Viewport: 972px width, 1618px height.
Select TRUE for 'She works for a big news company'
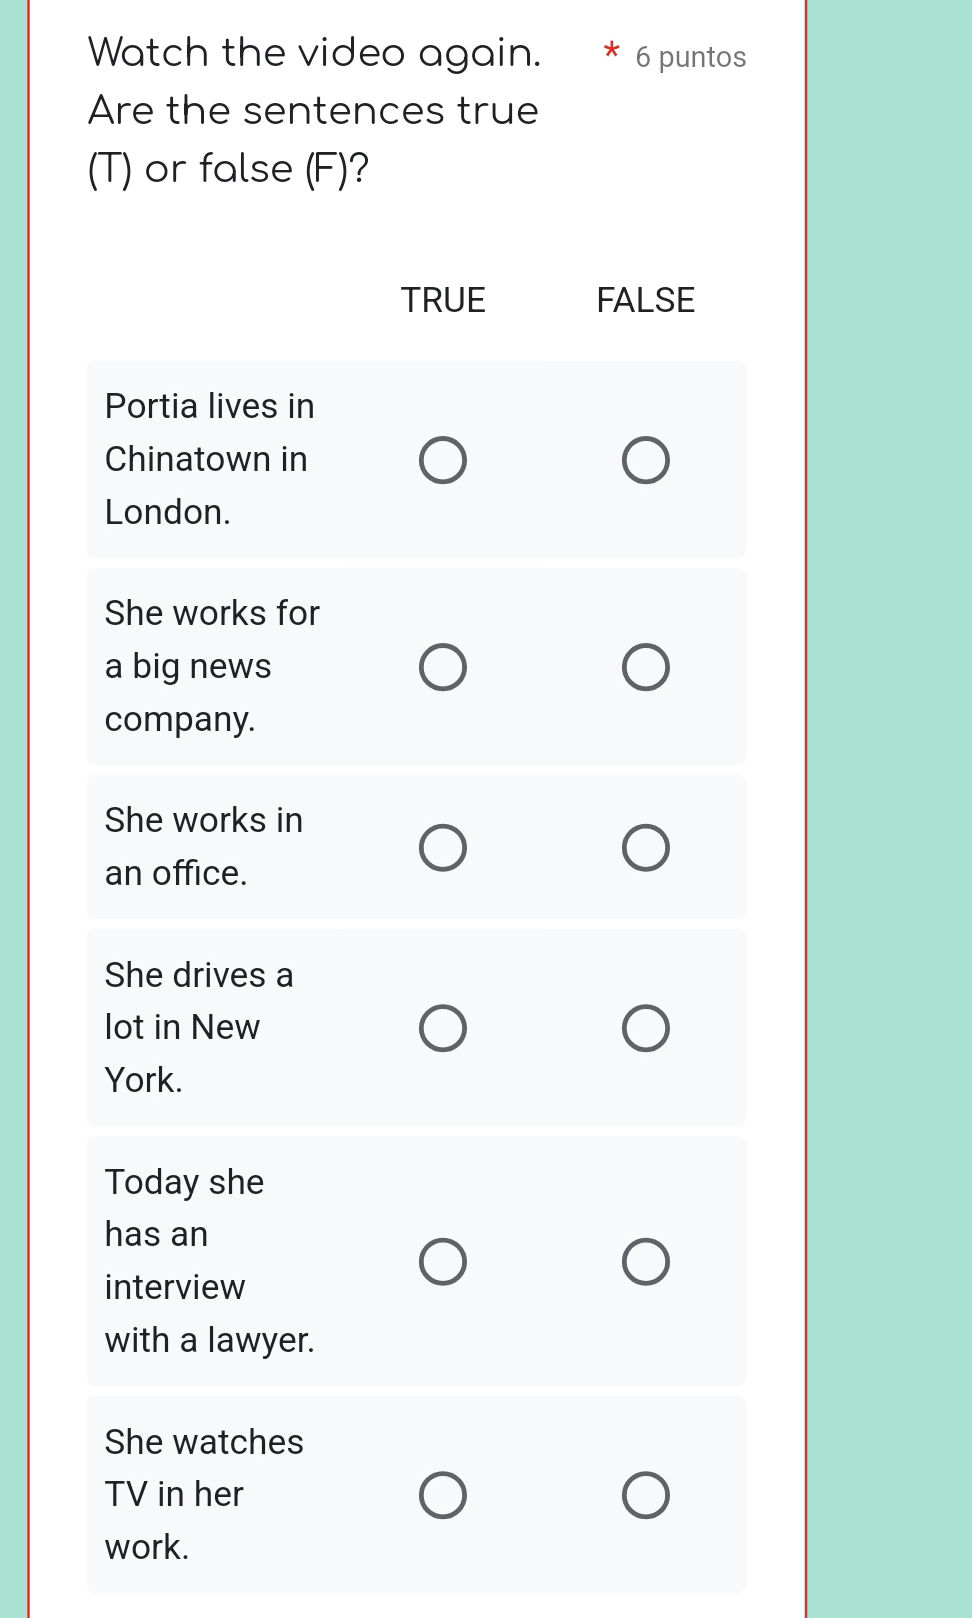pos(442,667)
